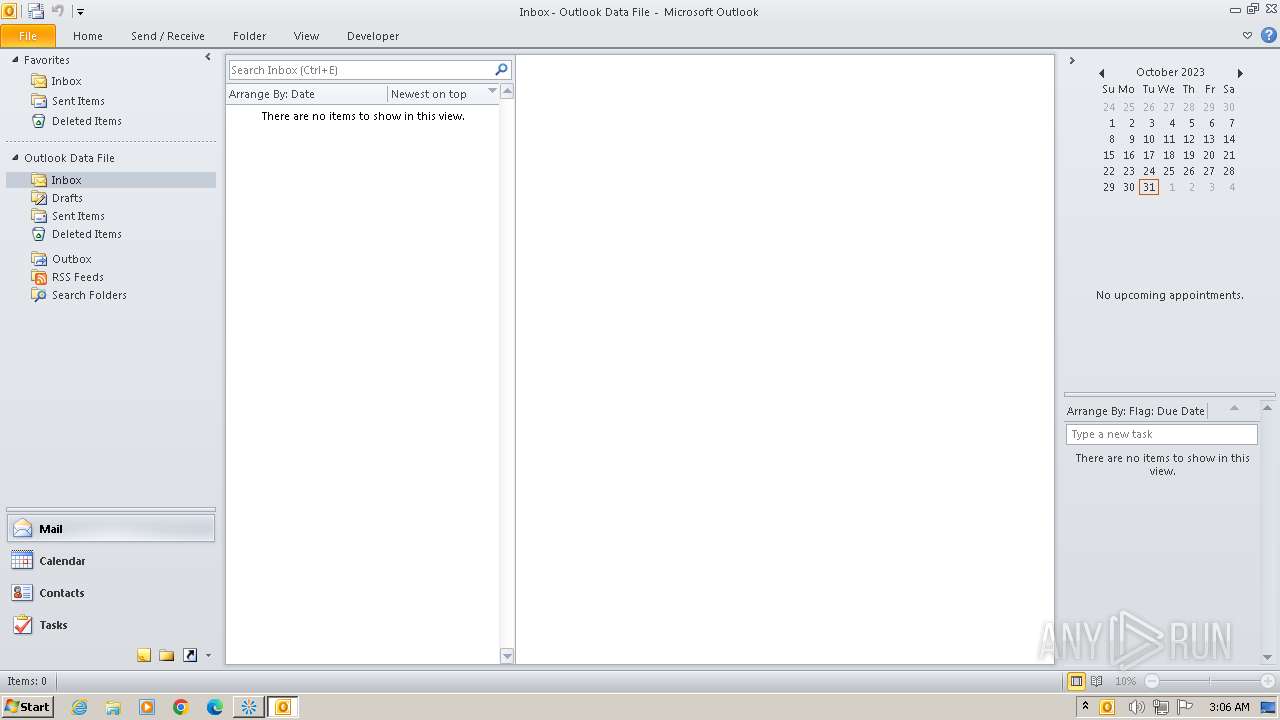This screenshot has height=720, width=1280.
Task: Expand the ribbon using the chevron icon
Action: [1247, 35]
